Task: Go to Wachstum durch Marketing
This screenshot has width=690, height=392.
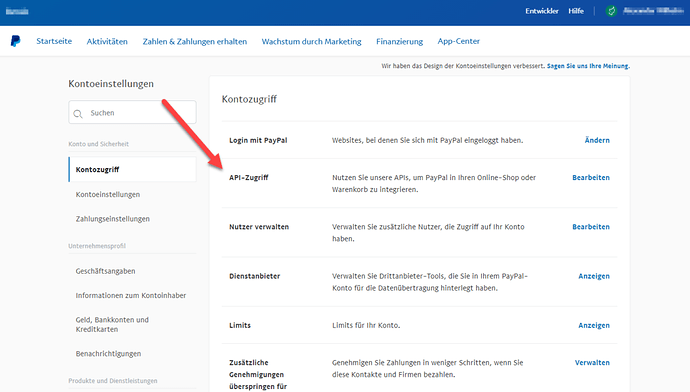Action: pos(312,41)
